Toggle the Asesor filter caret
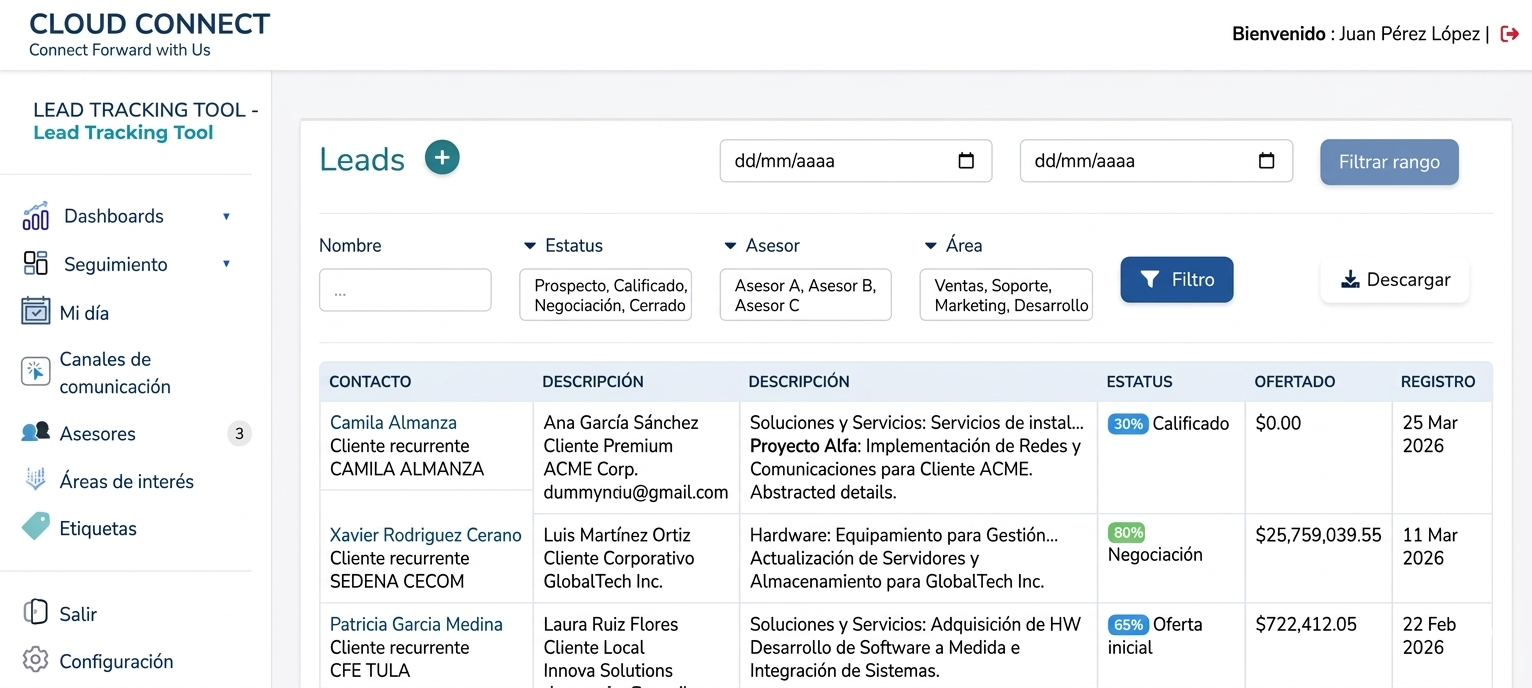Viewport: 1532px width, 688px height. click(730, 246)
